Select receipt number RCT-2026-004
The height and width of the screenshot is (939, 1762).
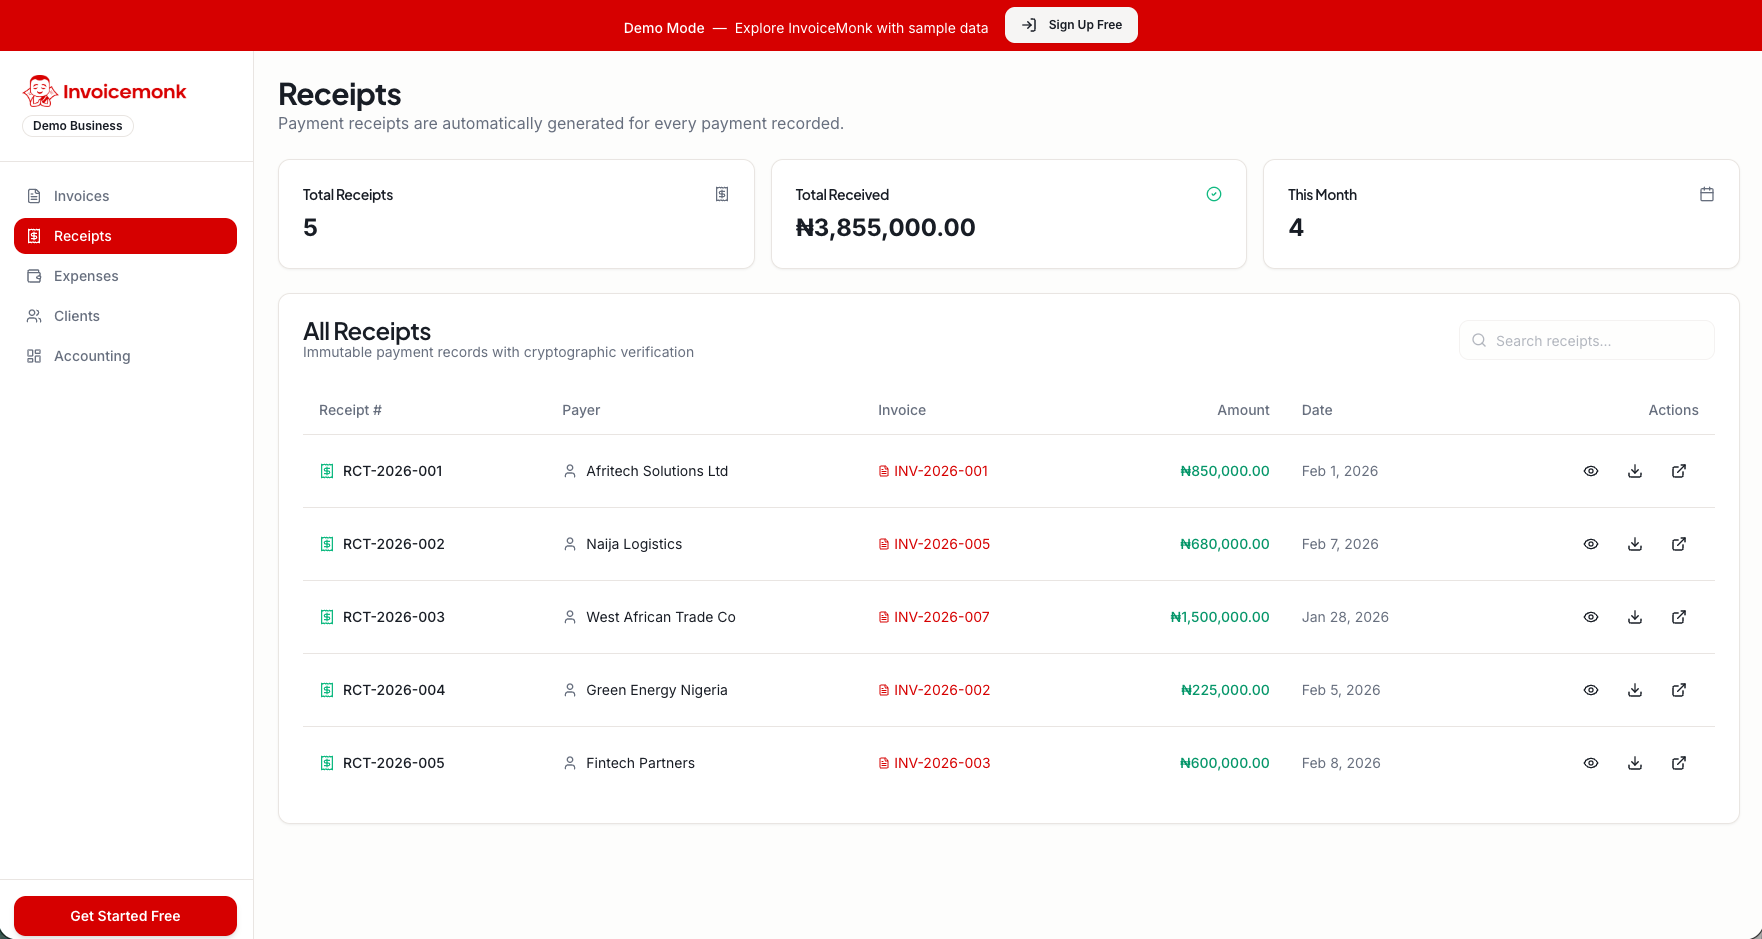394,690
